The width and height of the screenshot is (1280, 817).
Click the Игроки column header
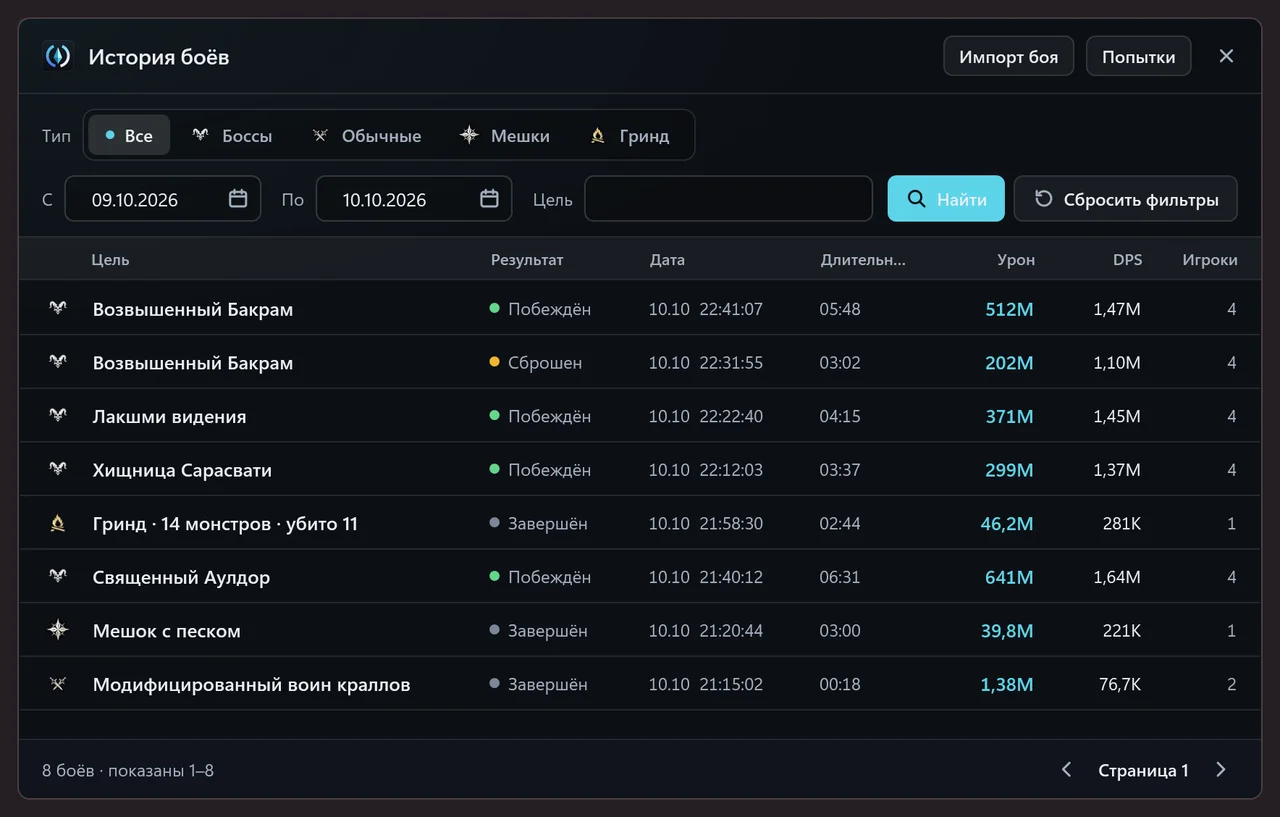pyautogui.click(x=1210, y=260)
